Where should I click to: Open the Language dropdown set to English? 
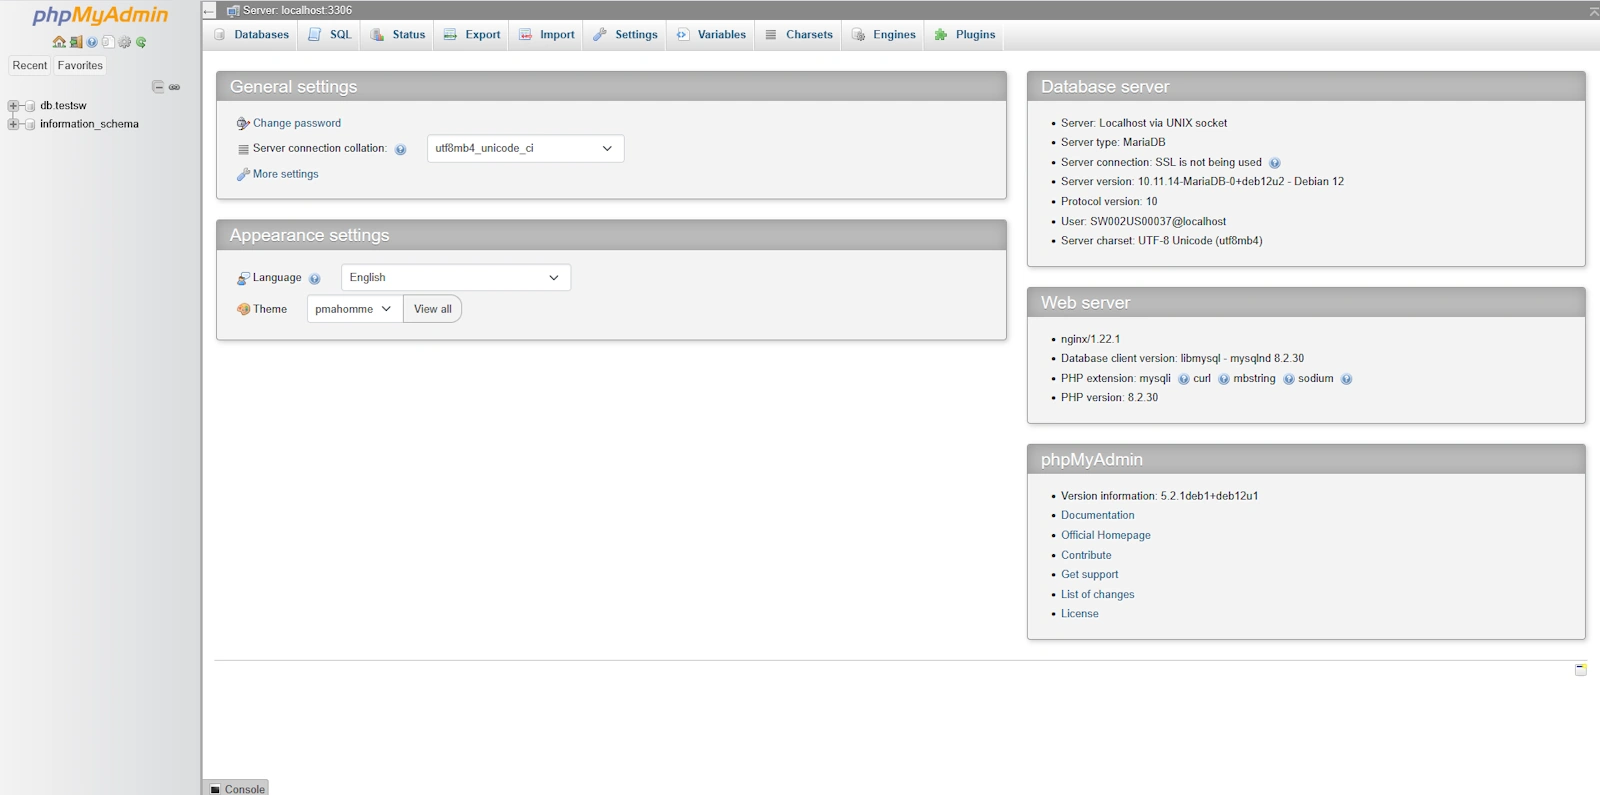(455, 278)
